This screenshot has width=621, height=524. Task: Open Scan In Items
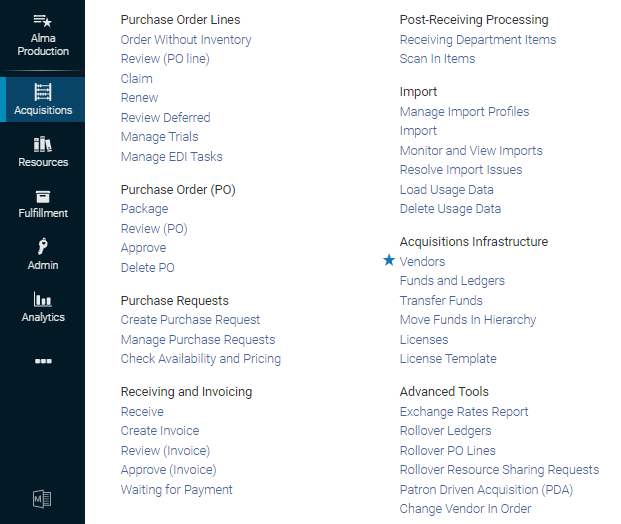click(x=437, y=59)
